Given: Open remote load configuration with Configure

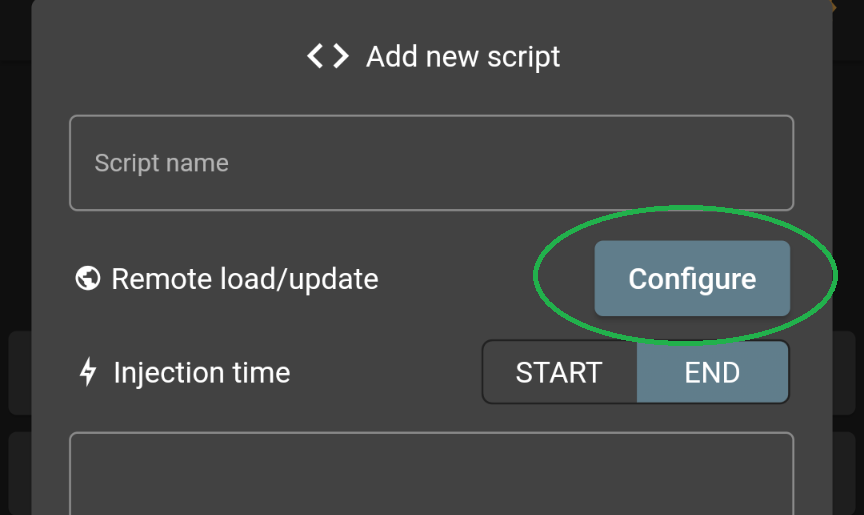Looking at the screenshot, I should (x=692, y=278).
